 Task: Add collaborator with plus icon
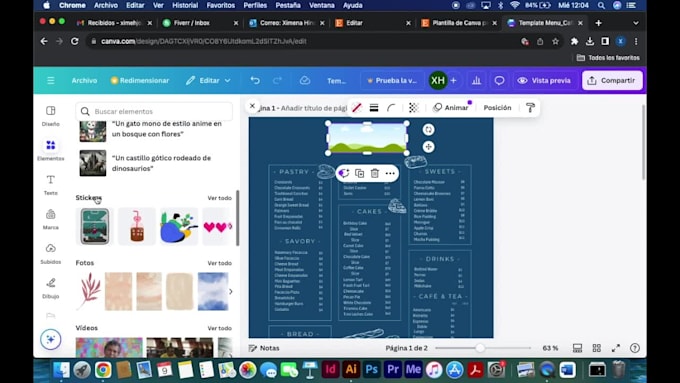click(x=453, y=80)
